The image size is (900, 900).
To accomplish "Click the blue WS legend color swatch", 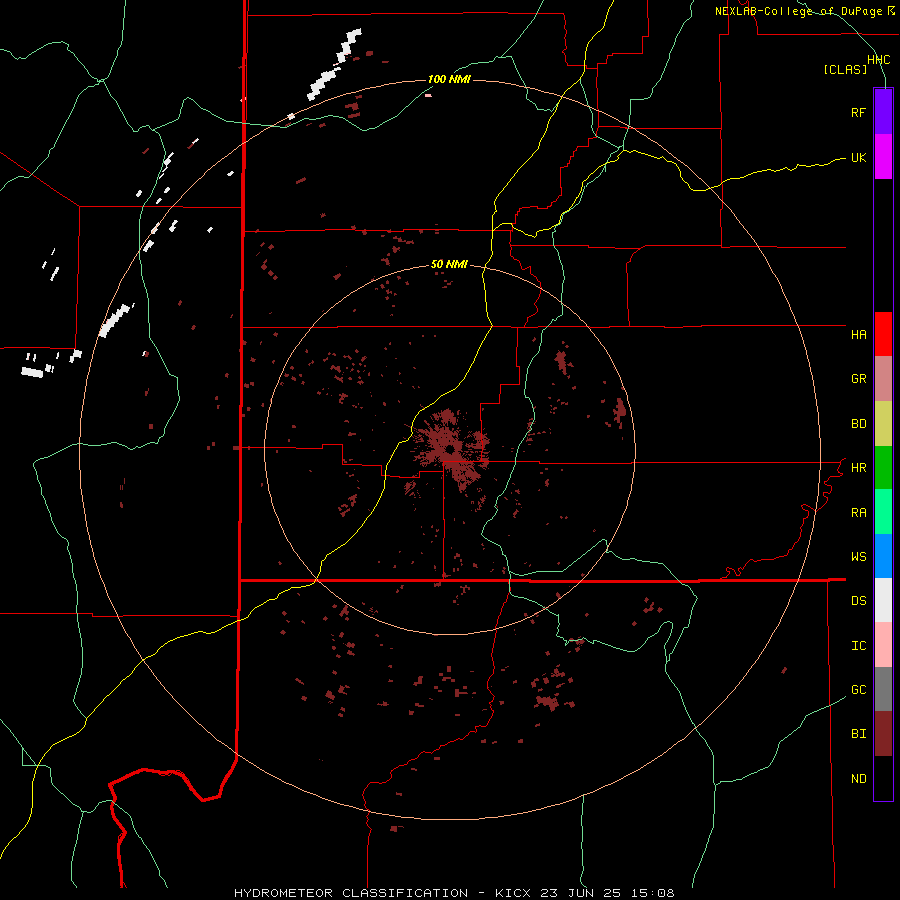I will (x=883, y=556).
